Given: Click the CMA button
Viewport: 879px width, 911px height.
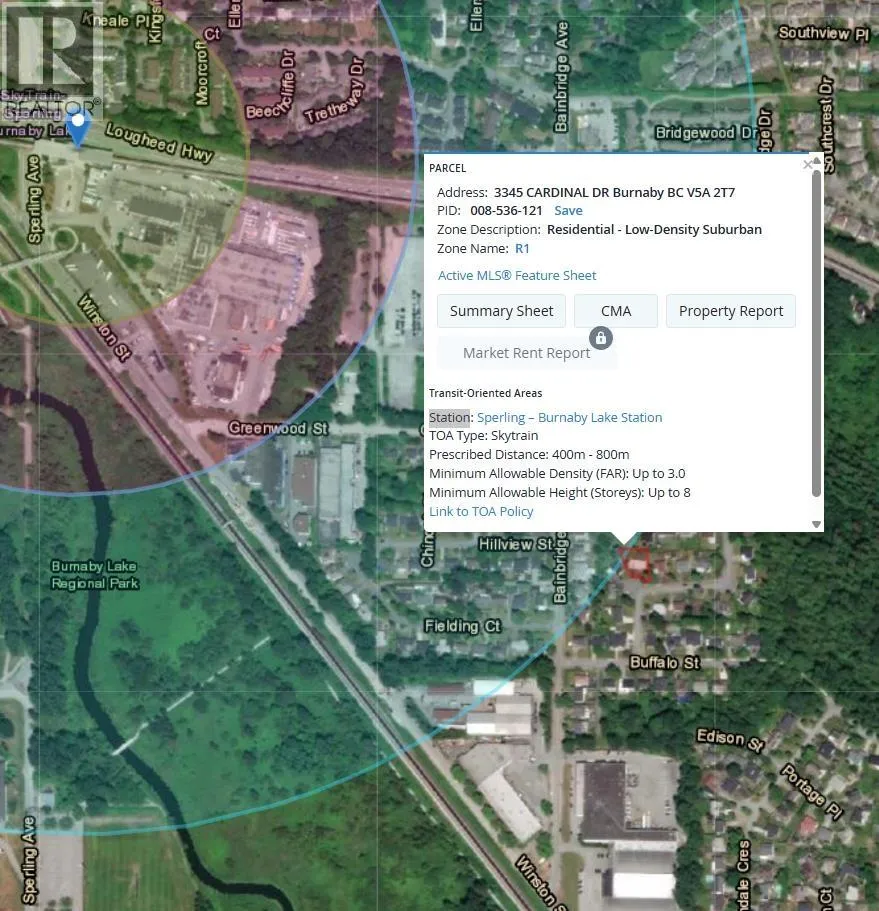Looking at the screenshot, I should tap(616, 311).
